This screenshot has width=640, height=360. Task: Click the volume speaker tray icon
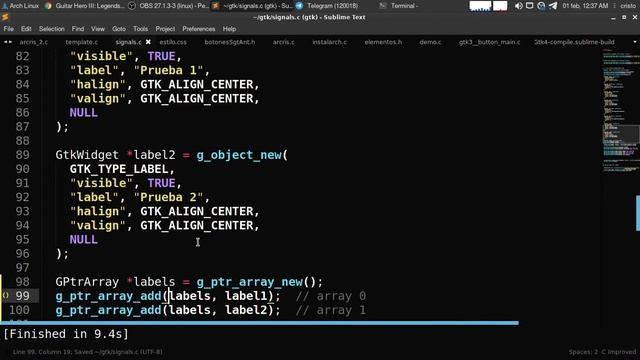click(518, 6)
